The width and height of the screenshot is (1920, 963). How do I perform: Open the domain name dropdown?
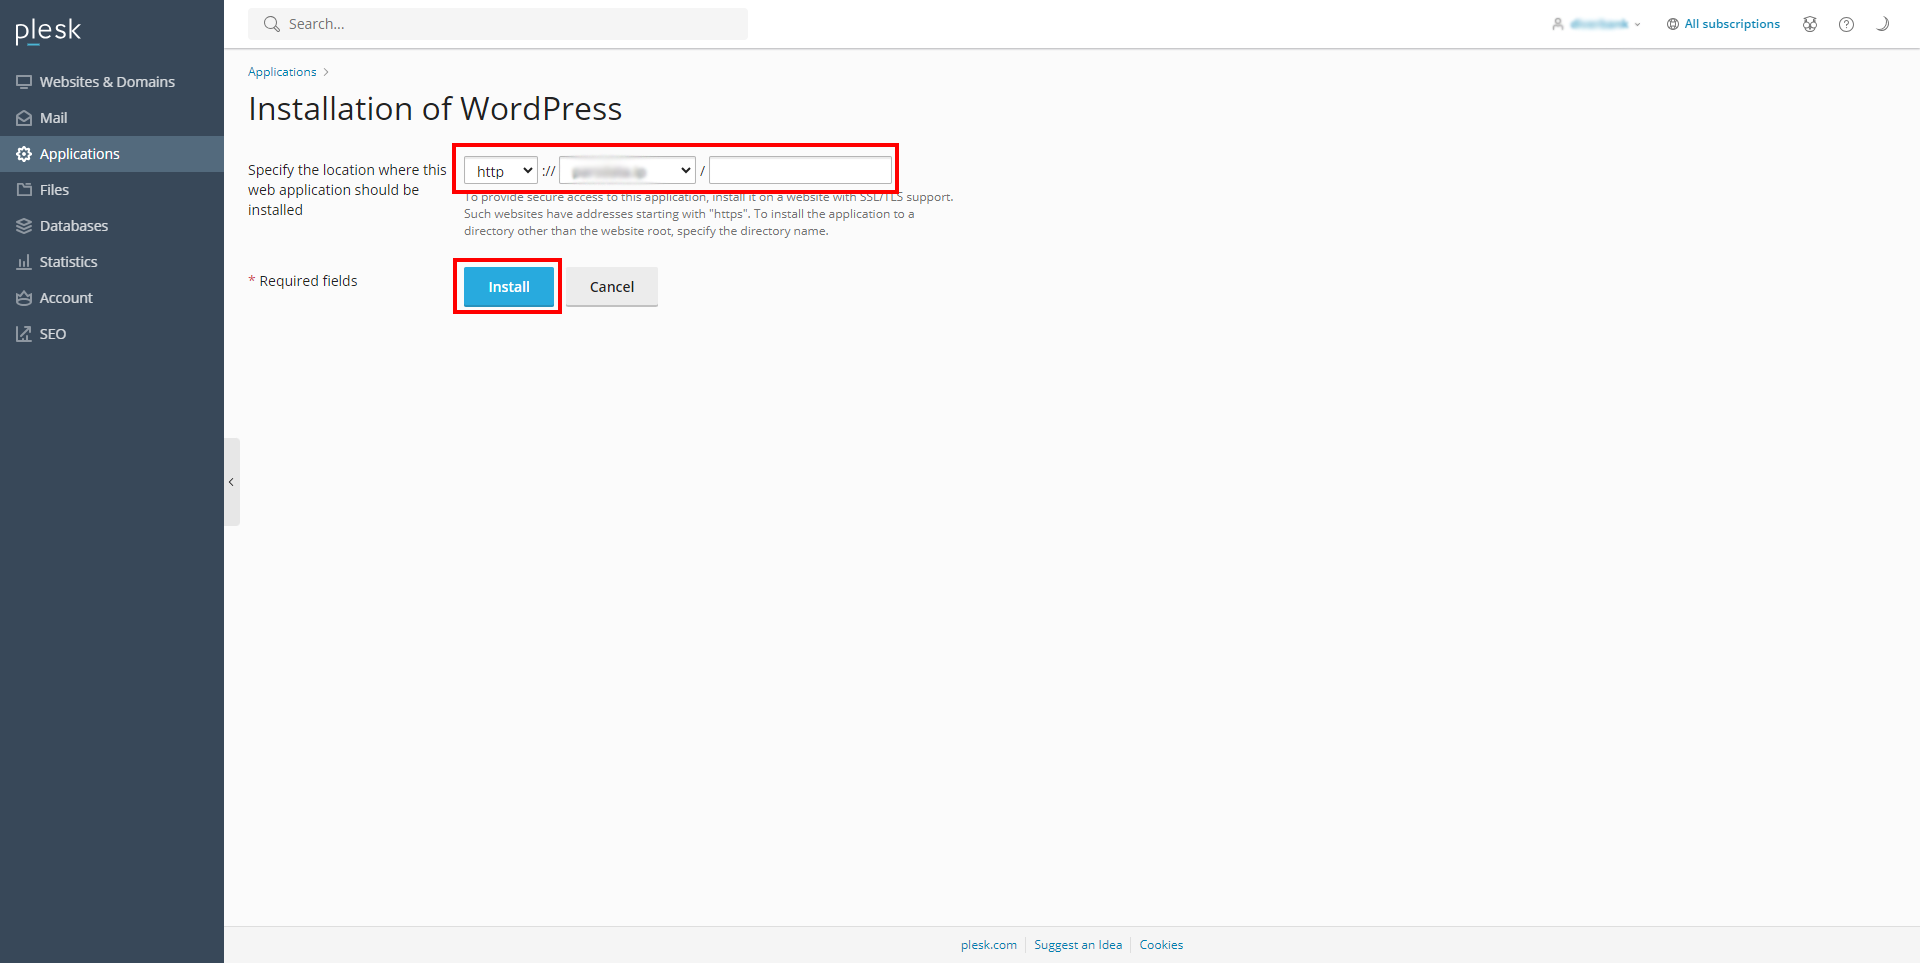[627, 171]
